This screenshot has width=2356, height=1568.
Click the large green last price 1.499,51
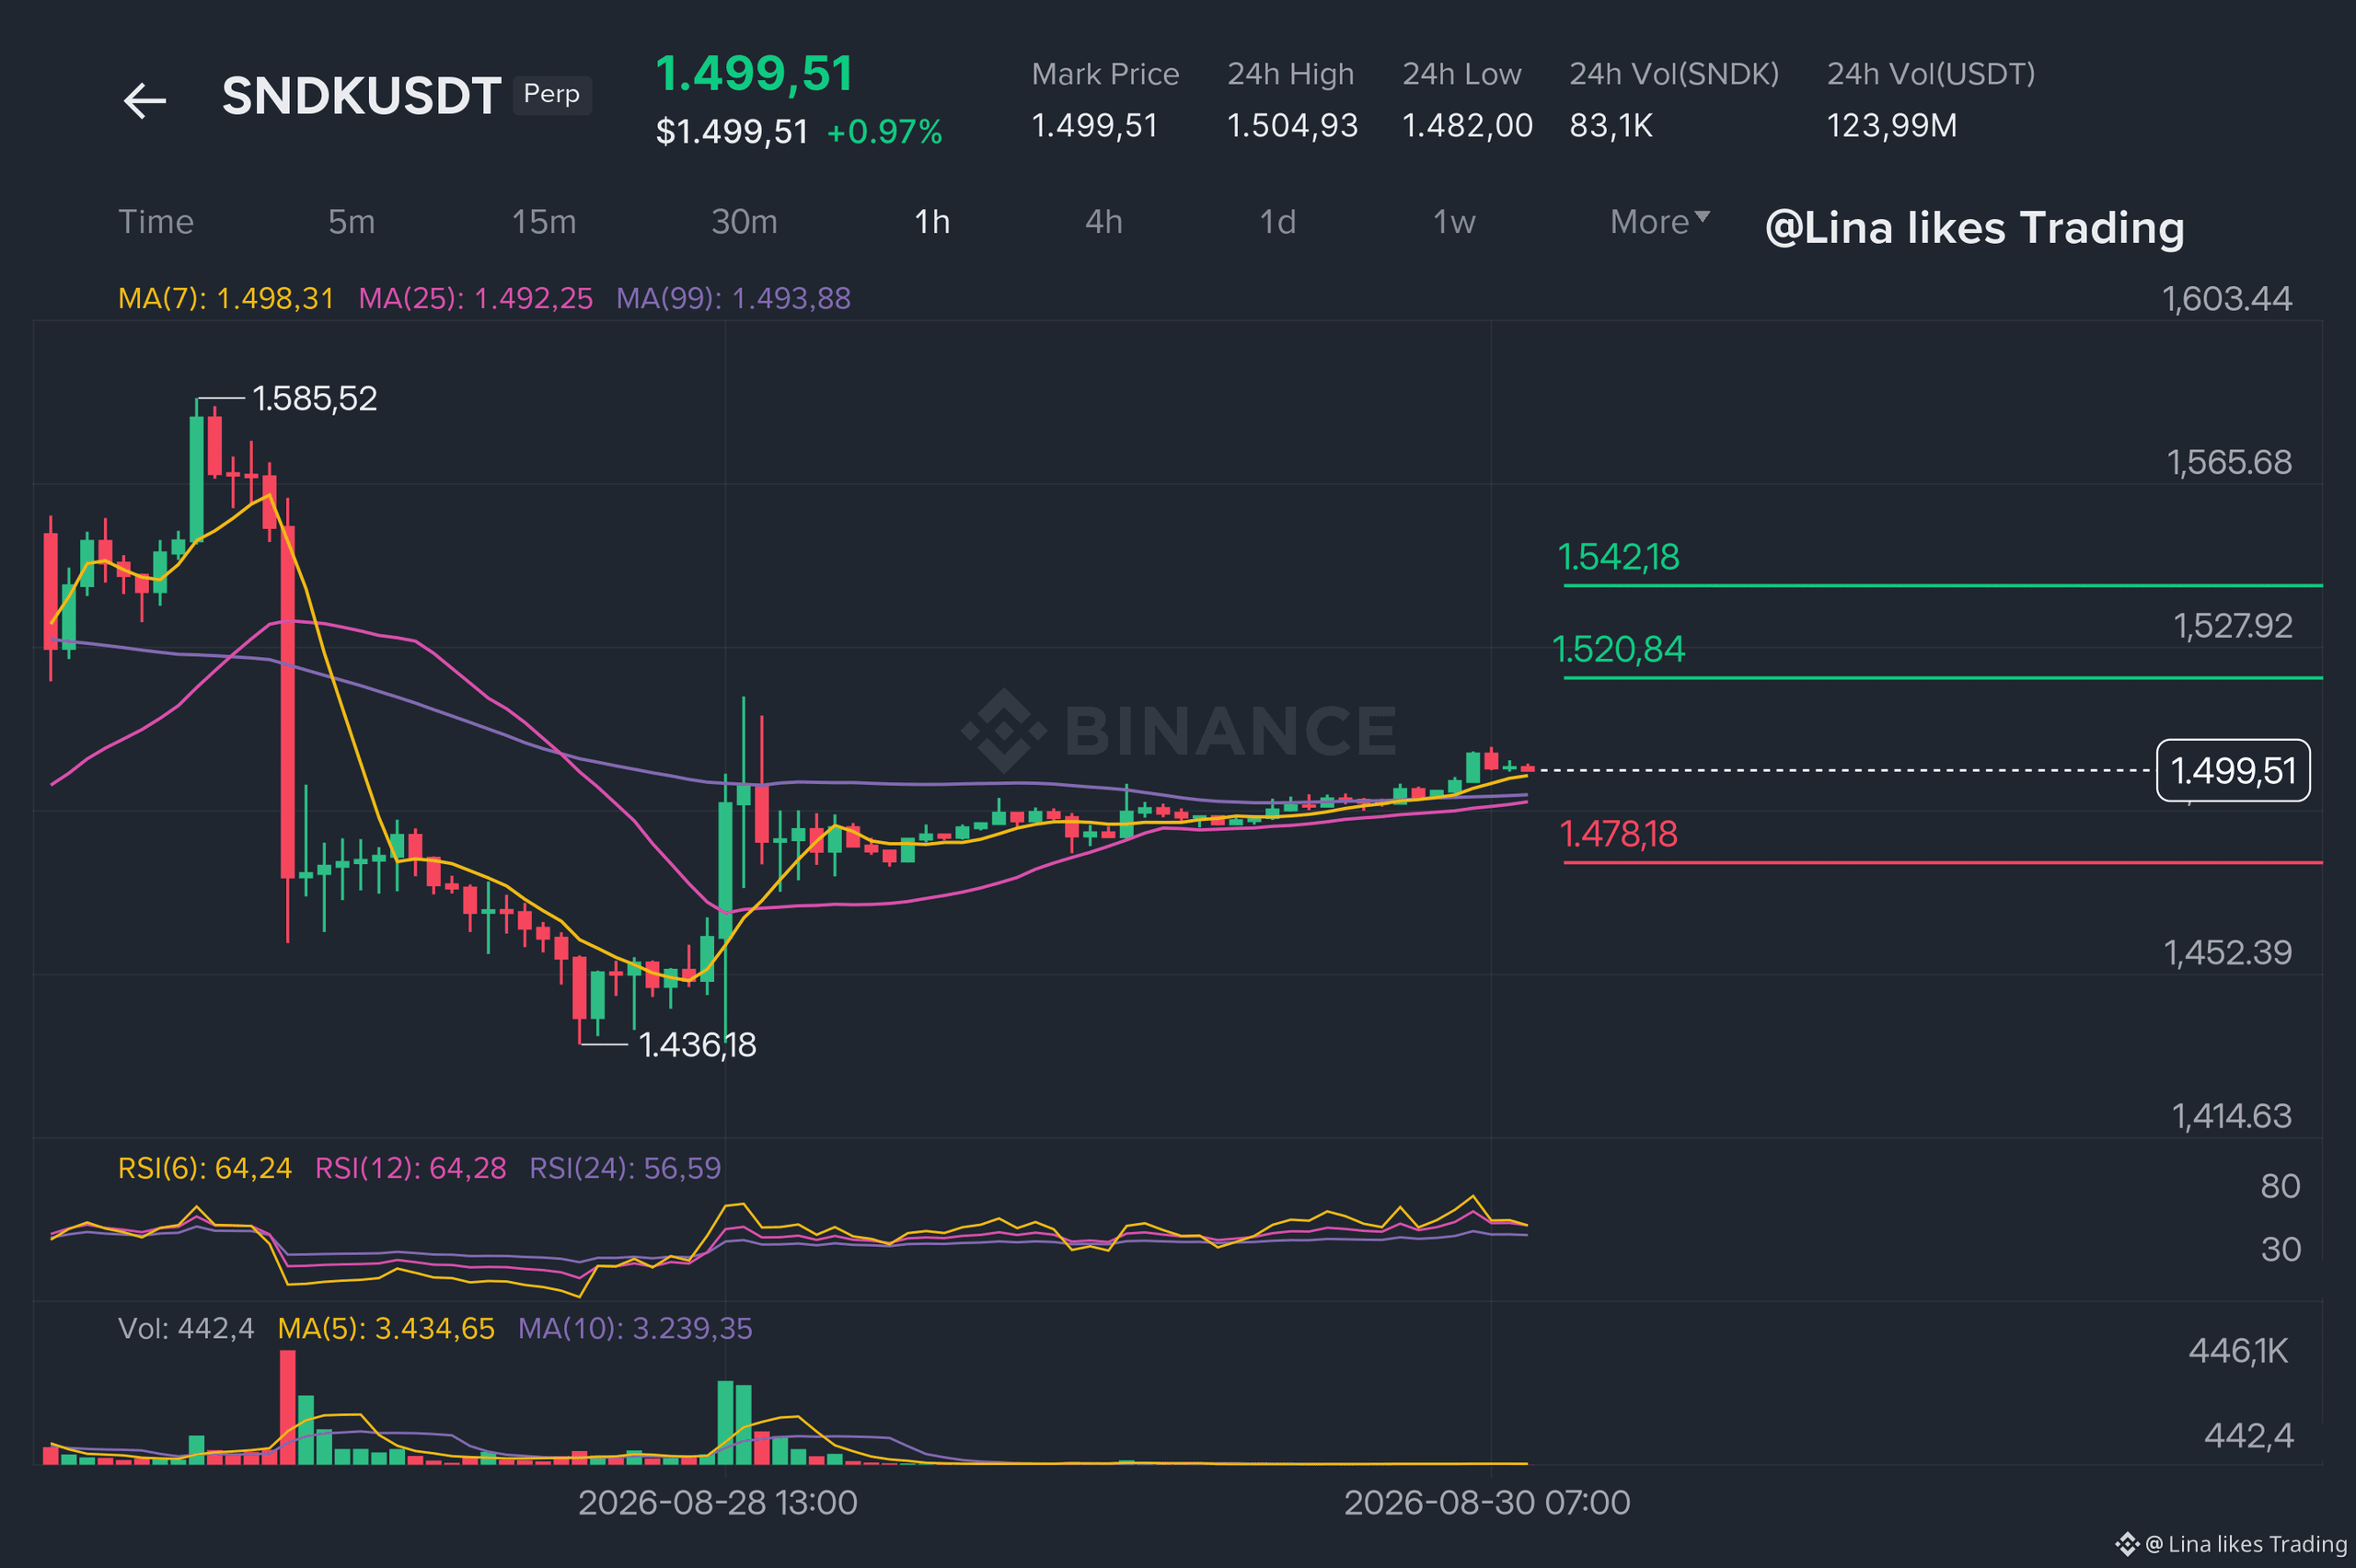(754, 74)
